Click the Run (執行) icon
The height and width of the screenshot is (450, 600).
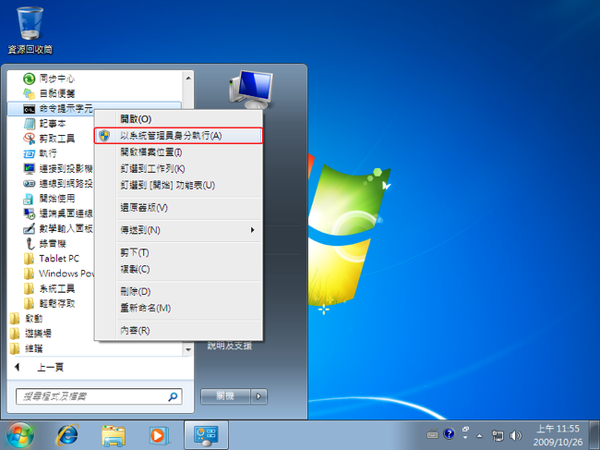pos(29,153)
